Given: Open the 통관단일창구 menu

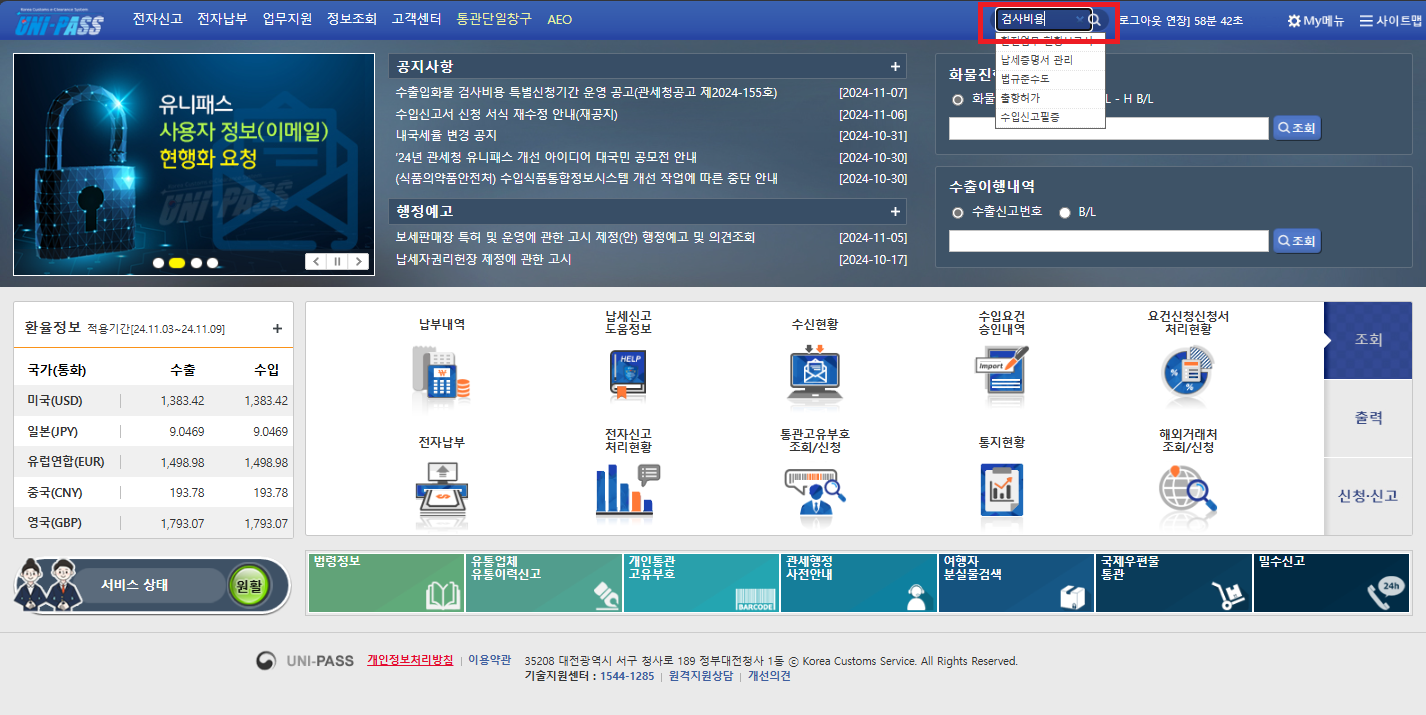Looking at the screenshot, I should pyautogui.click(x=494, y=19).
